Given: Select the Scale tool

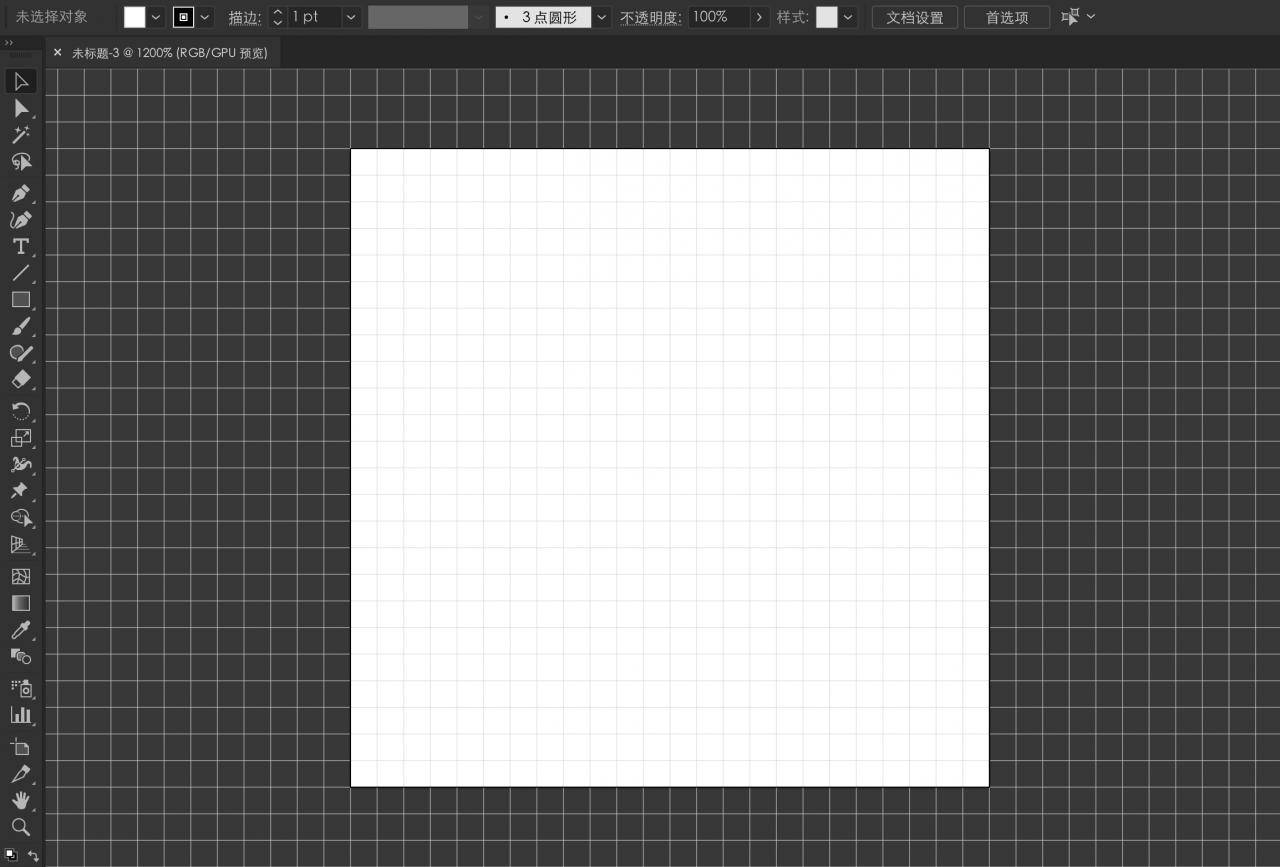Looking at the screenshot, I should [x=21, y=438].
